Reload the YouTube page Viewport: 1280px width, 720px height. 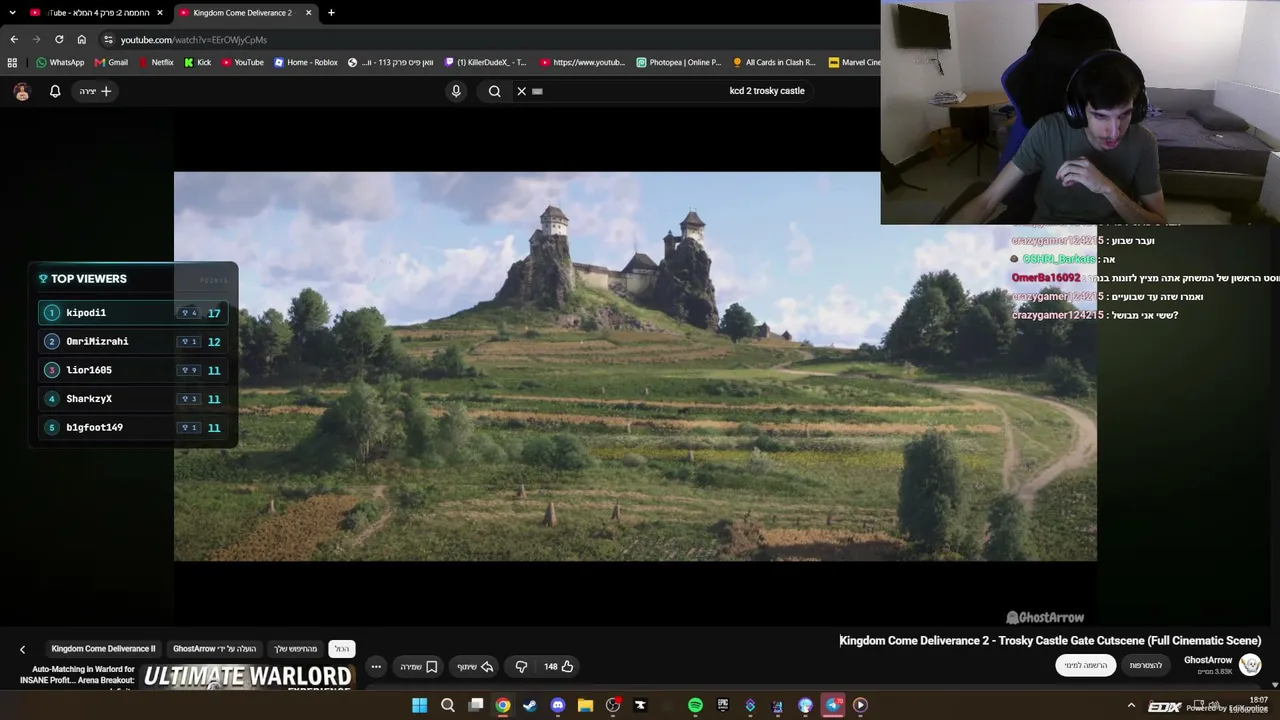click(x=59, y=39)
